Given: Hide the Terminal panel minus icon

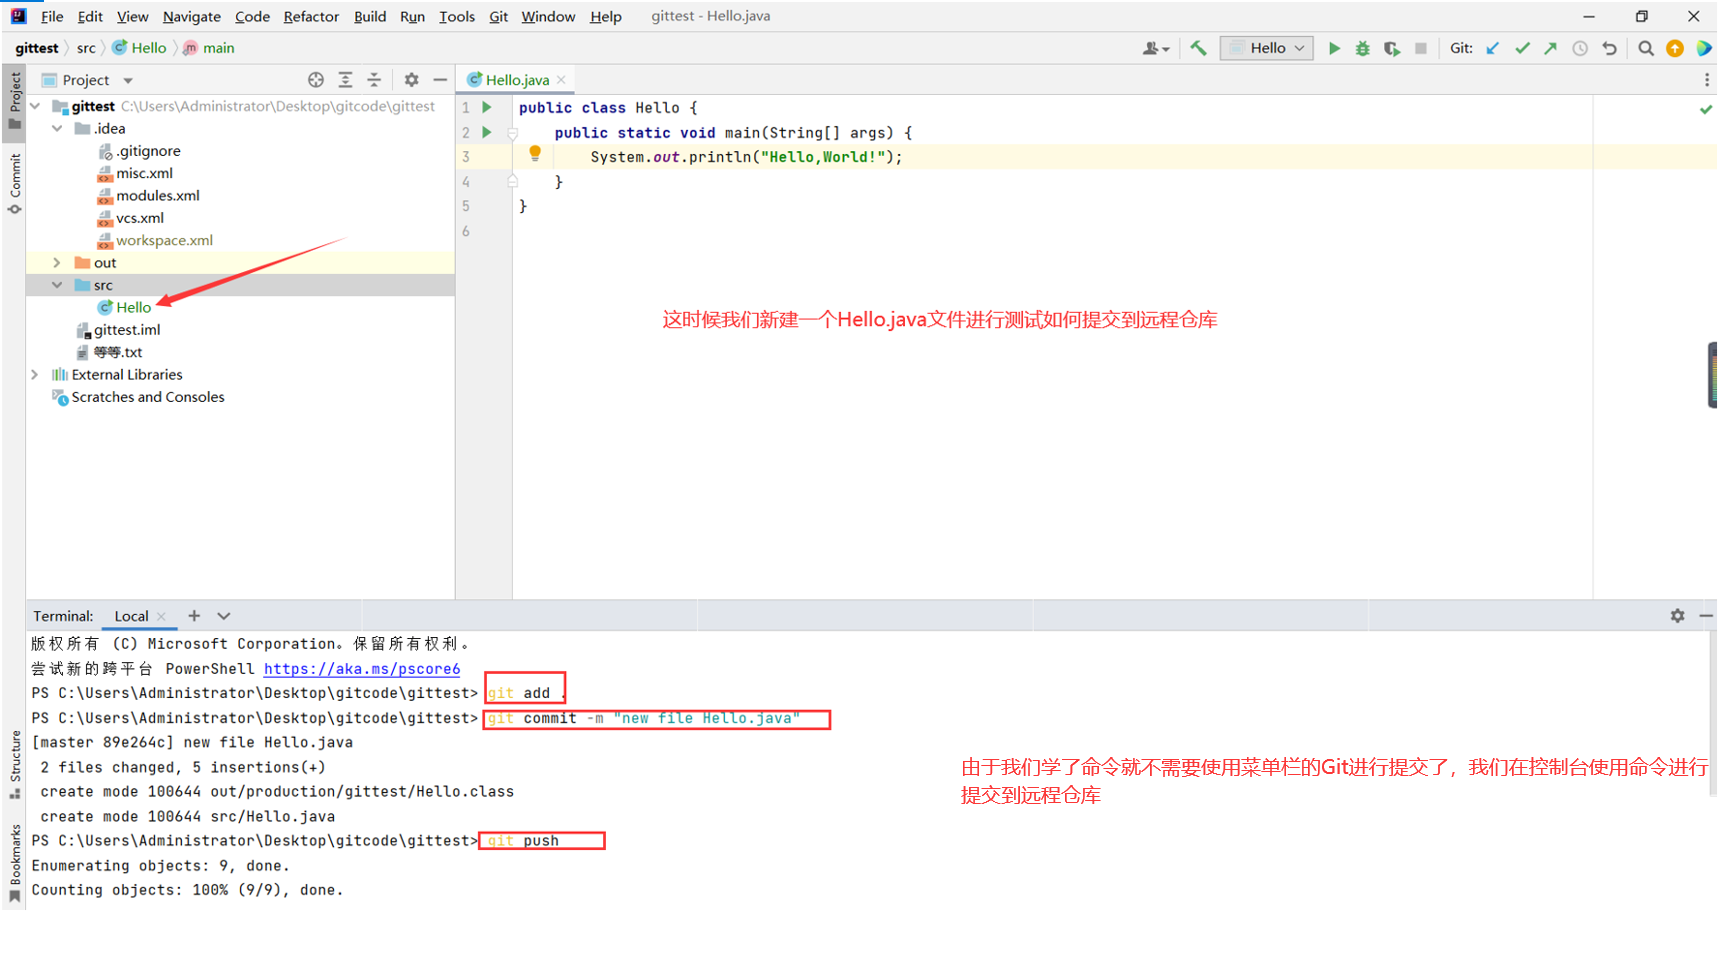Looking at the screenshot, I should pyautogui.click(x=1706, y=616).
